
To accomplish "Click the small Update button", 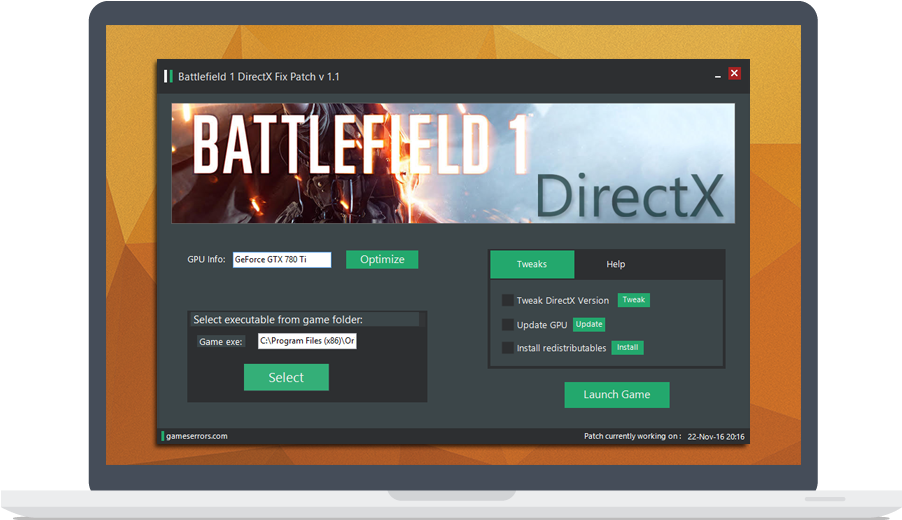I will pos(589,324).
